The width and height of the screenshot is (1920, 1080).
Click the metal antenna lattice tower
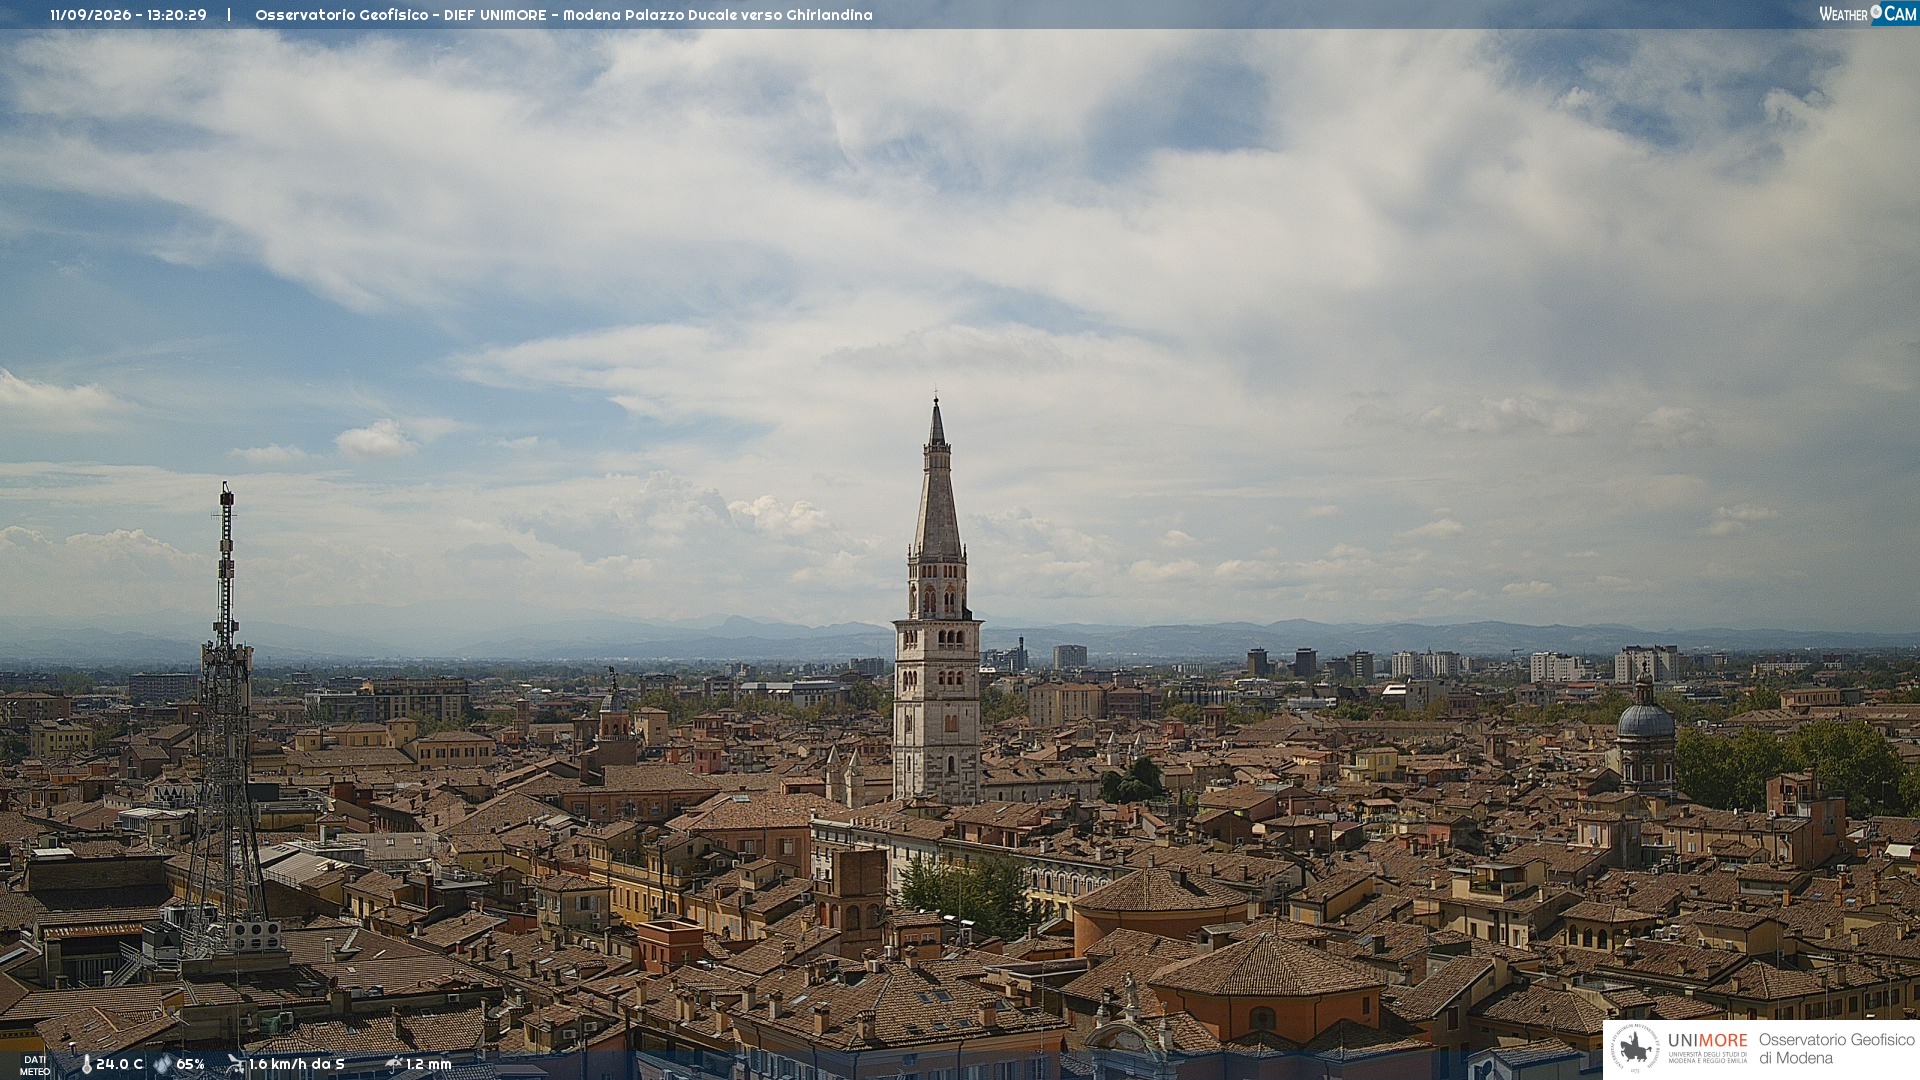(x=226, y=720)
